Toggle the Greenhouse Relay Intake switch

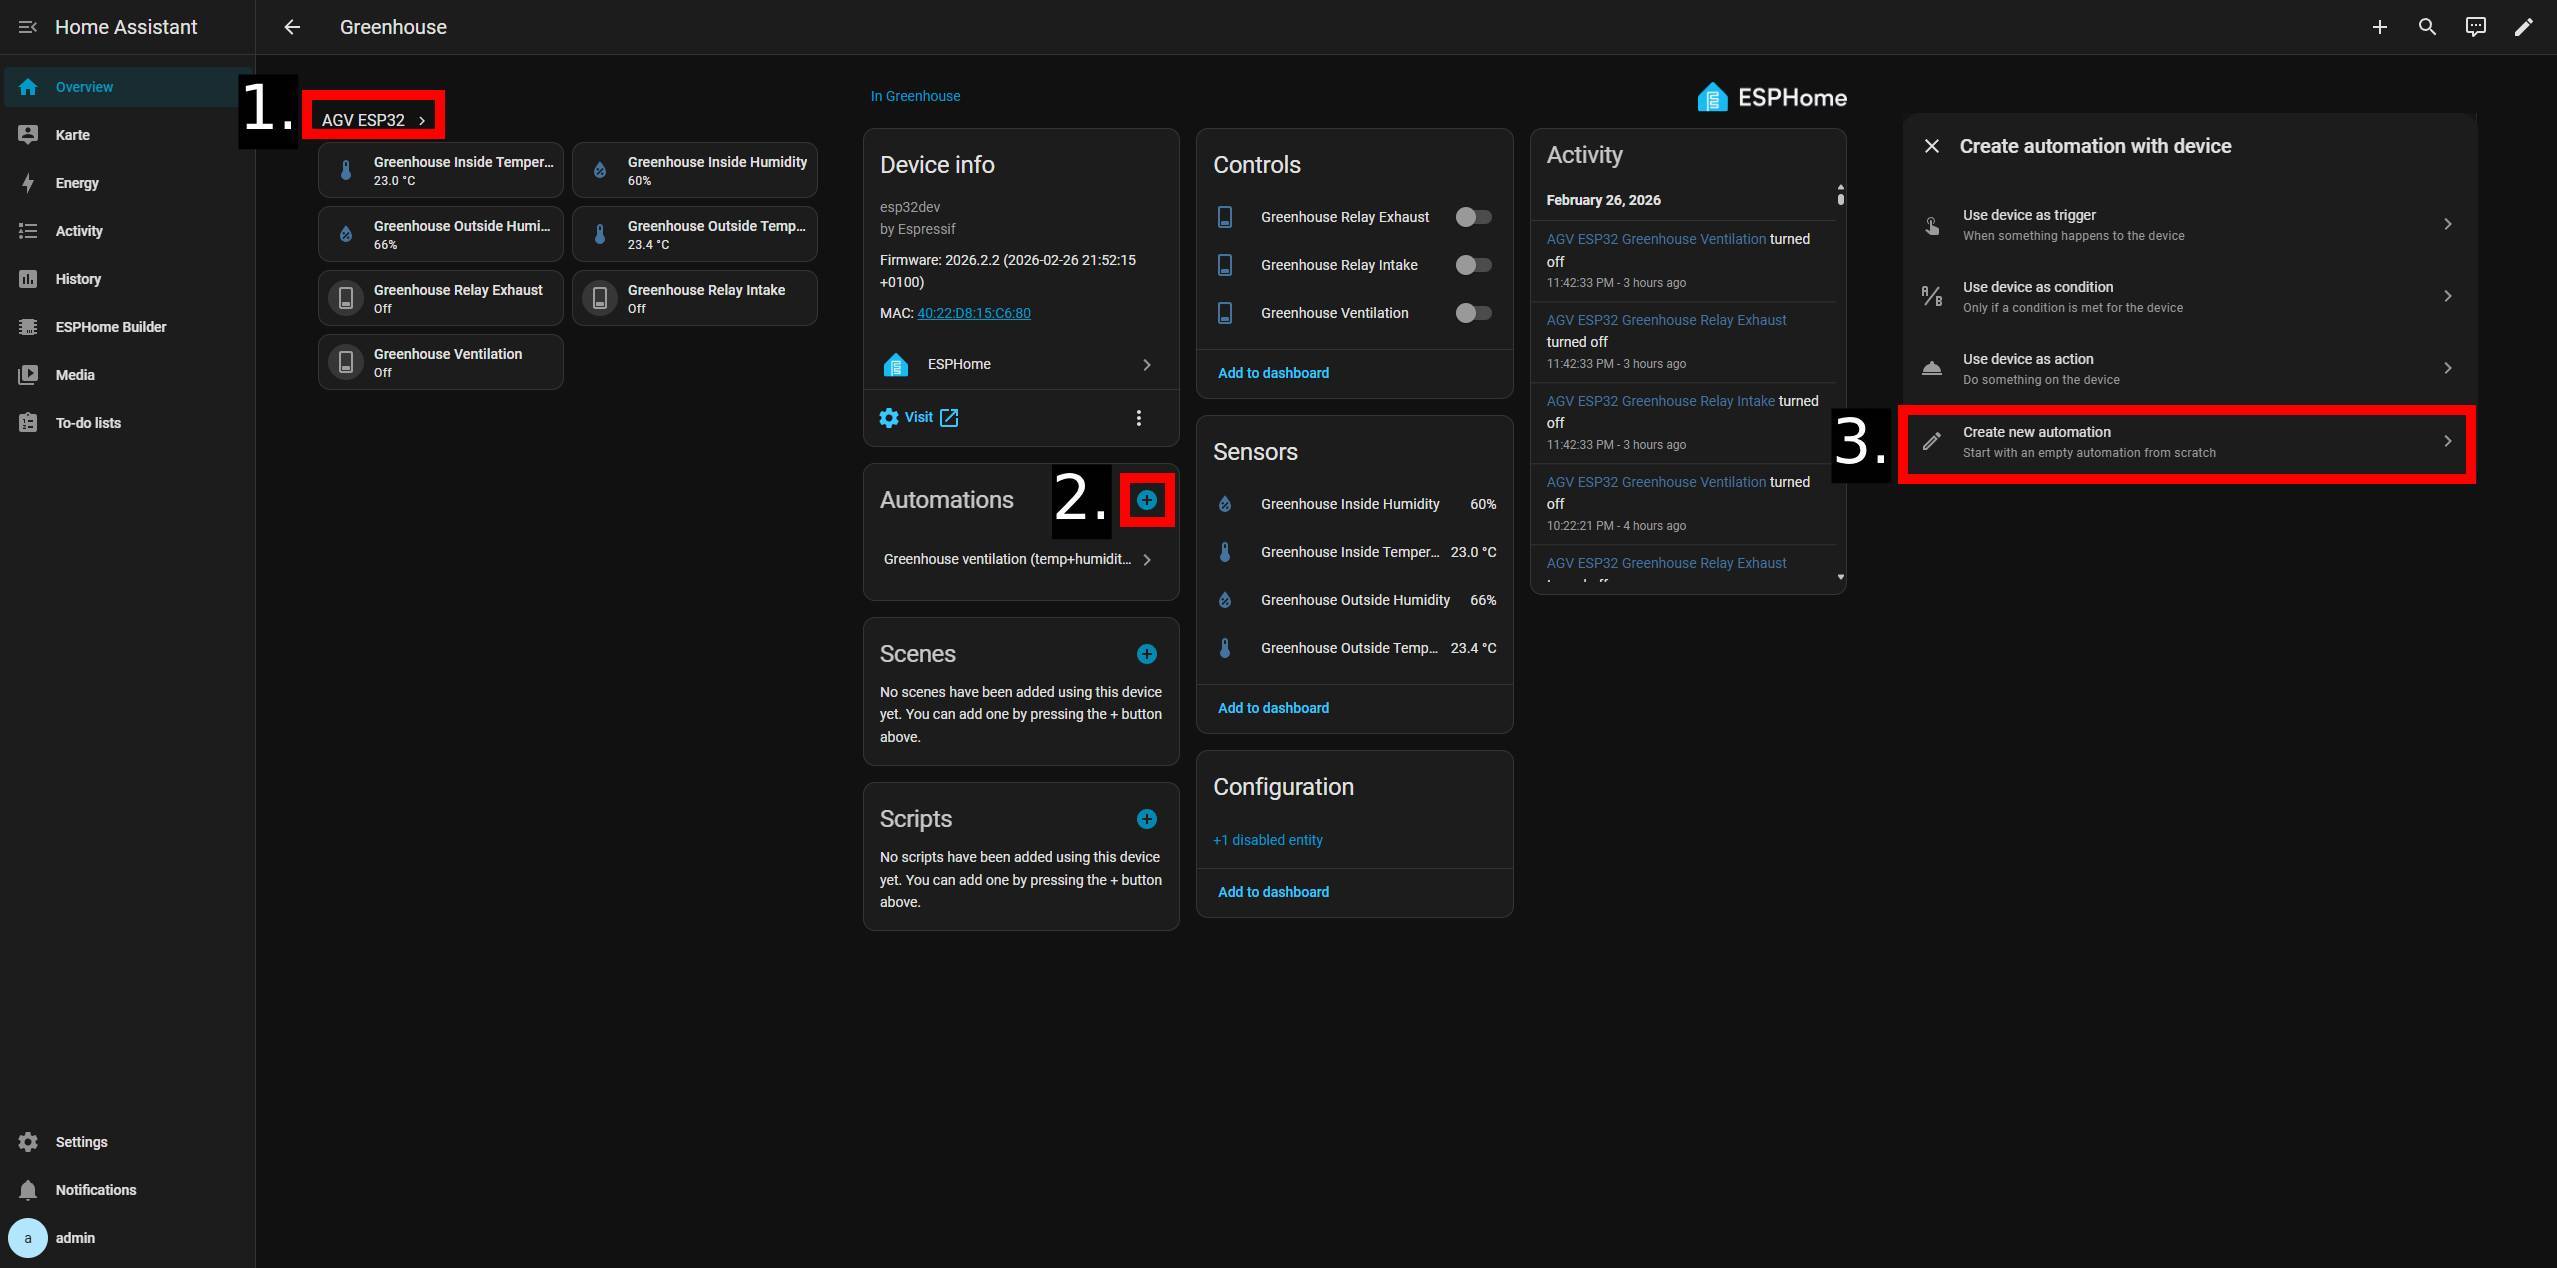click(1473, 265)
